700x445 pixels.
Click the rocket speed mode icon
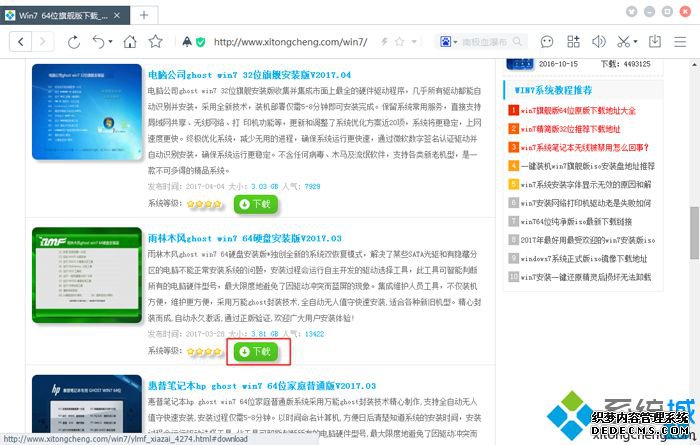187,42
